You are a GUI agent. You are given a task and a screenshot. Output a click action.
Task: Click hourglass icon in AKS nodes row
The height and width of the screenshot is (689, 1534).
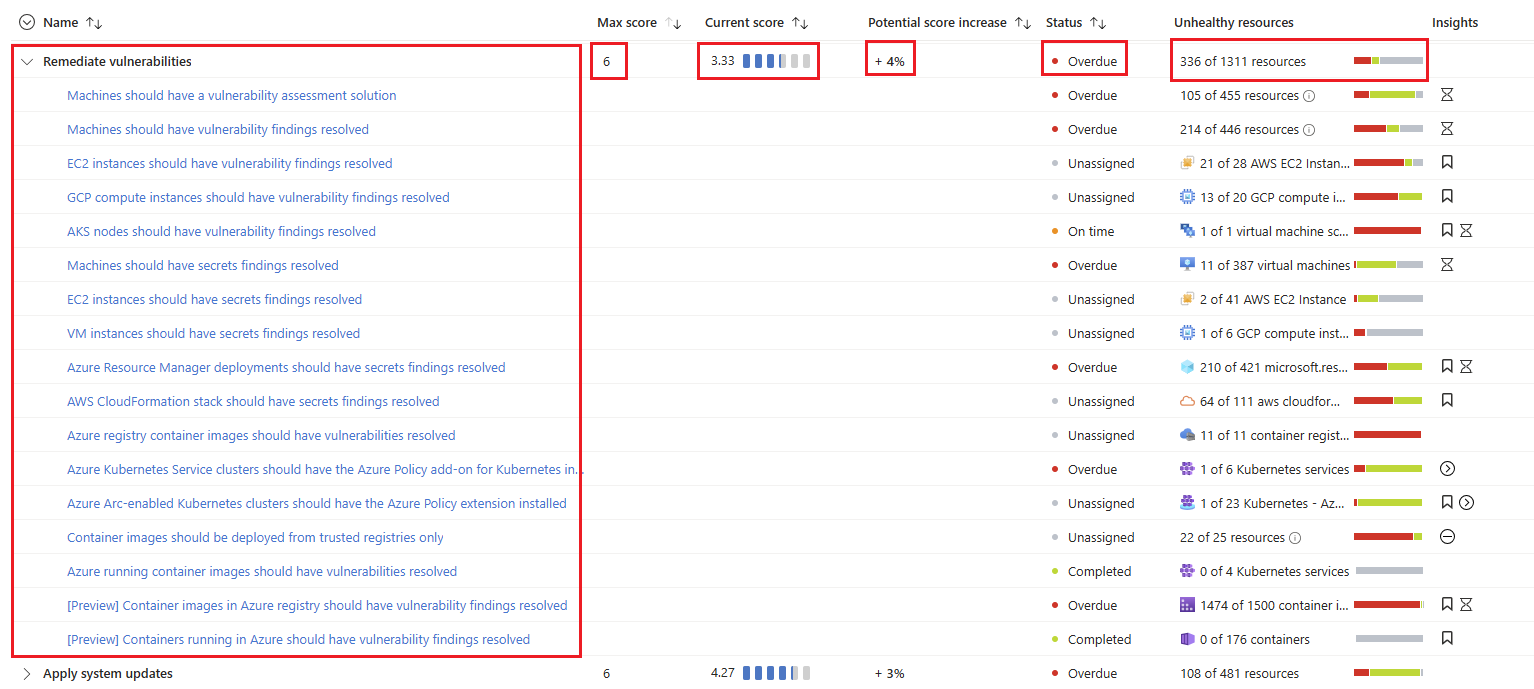[1466, 231]
